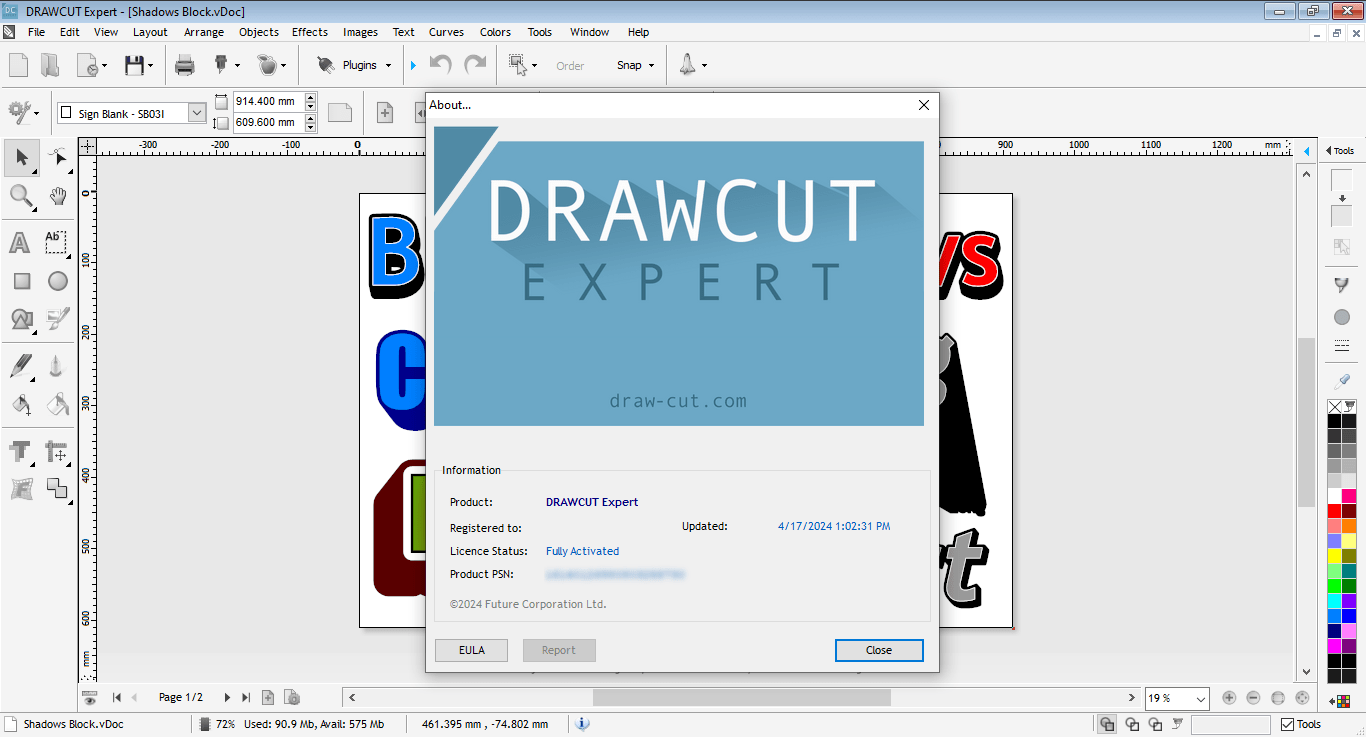Screen dimensions: 1366x737
Task: Select the paint bucket Fill tool
Action: point(21,404)
